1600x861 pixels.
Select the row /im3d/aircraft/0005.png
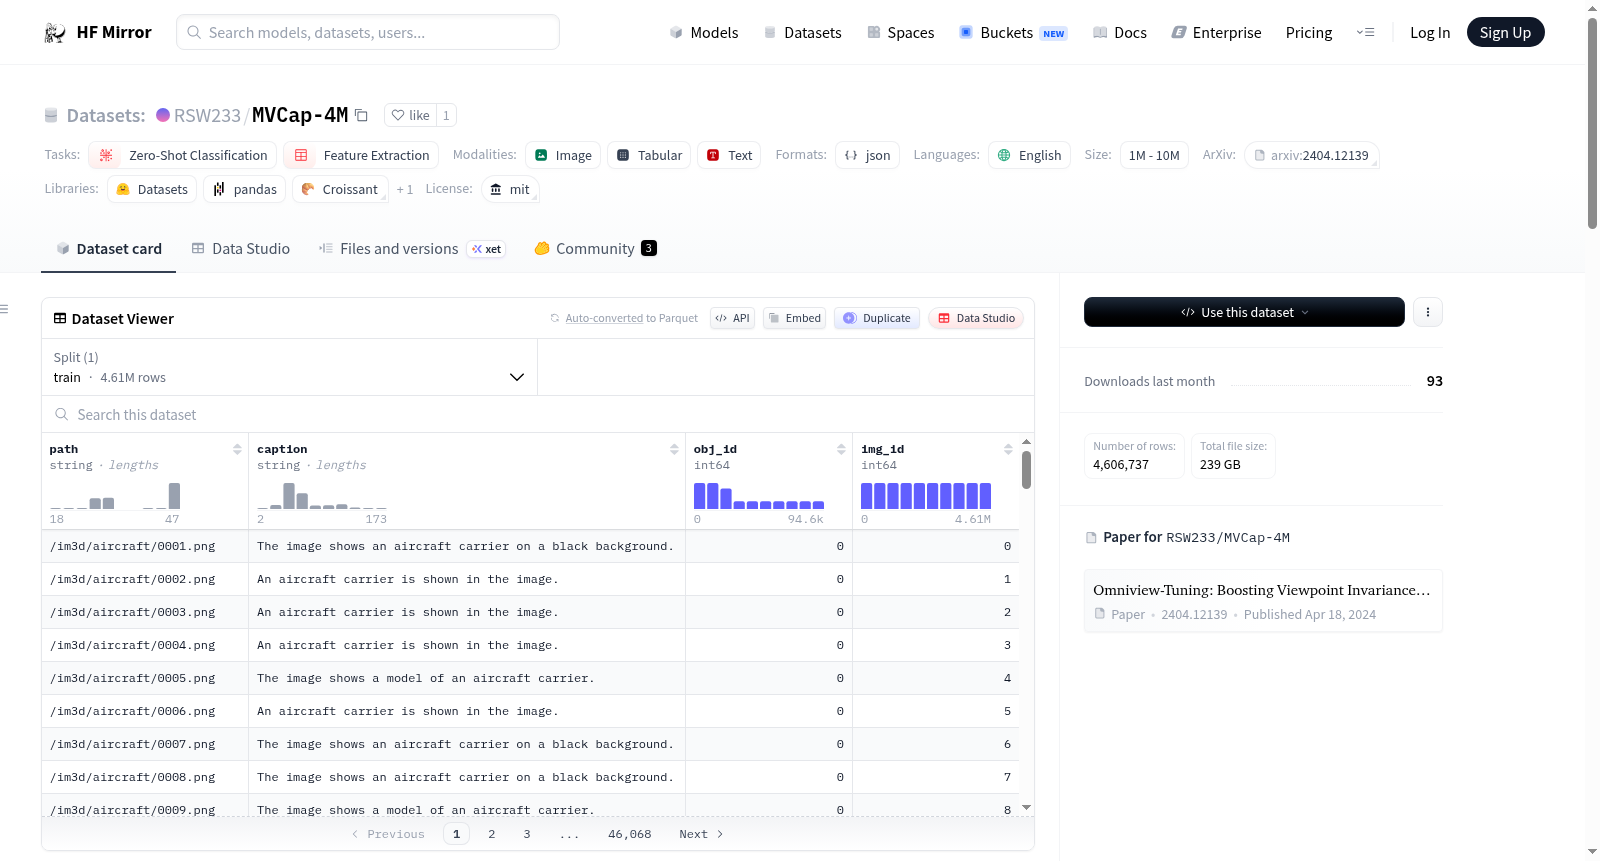tap(530, 678)
